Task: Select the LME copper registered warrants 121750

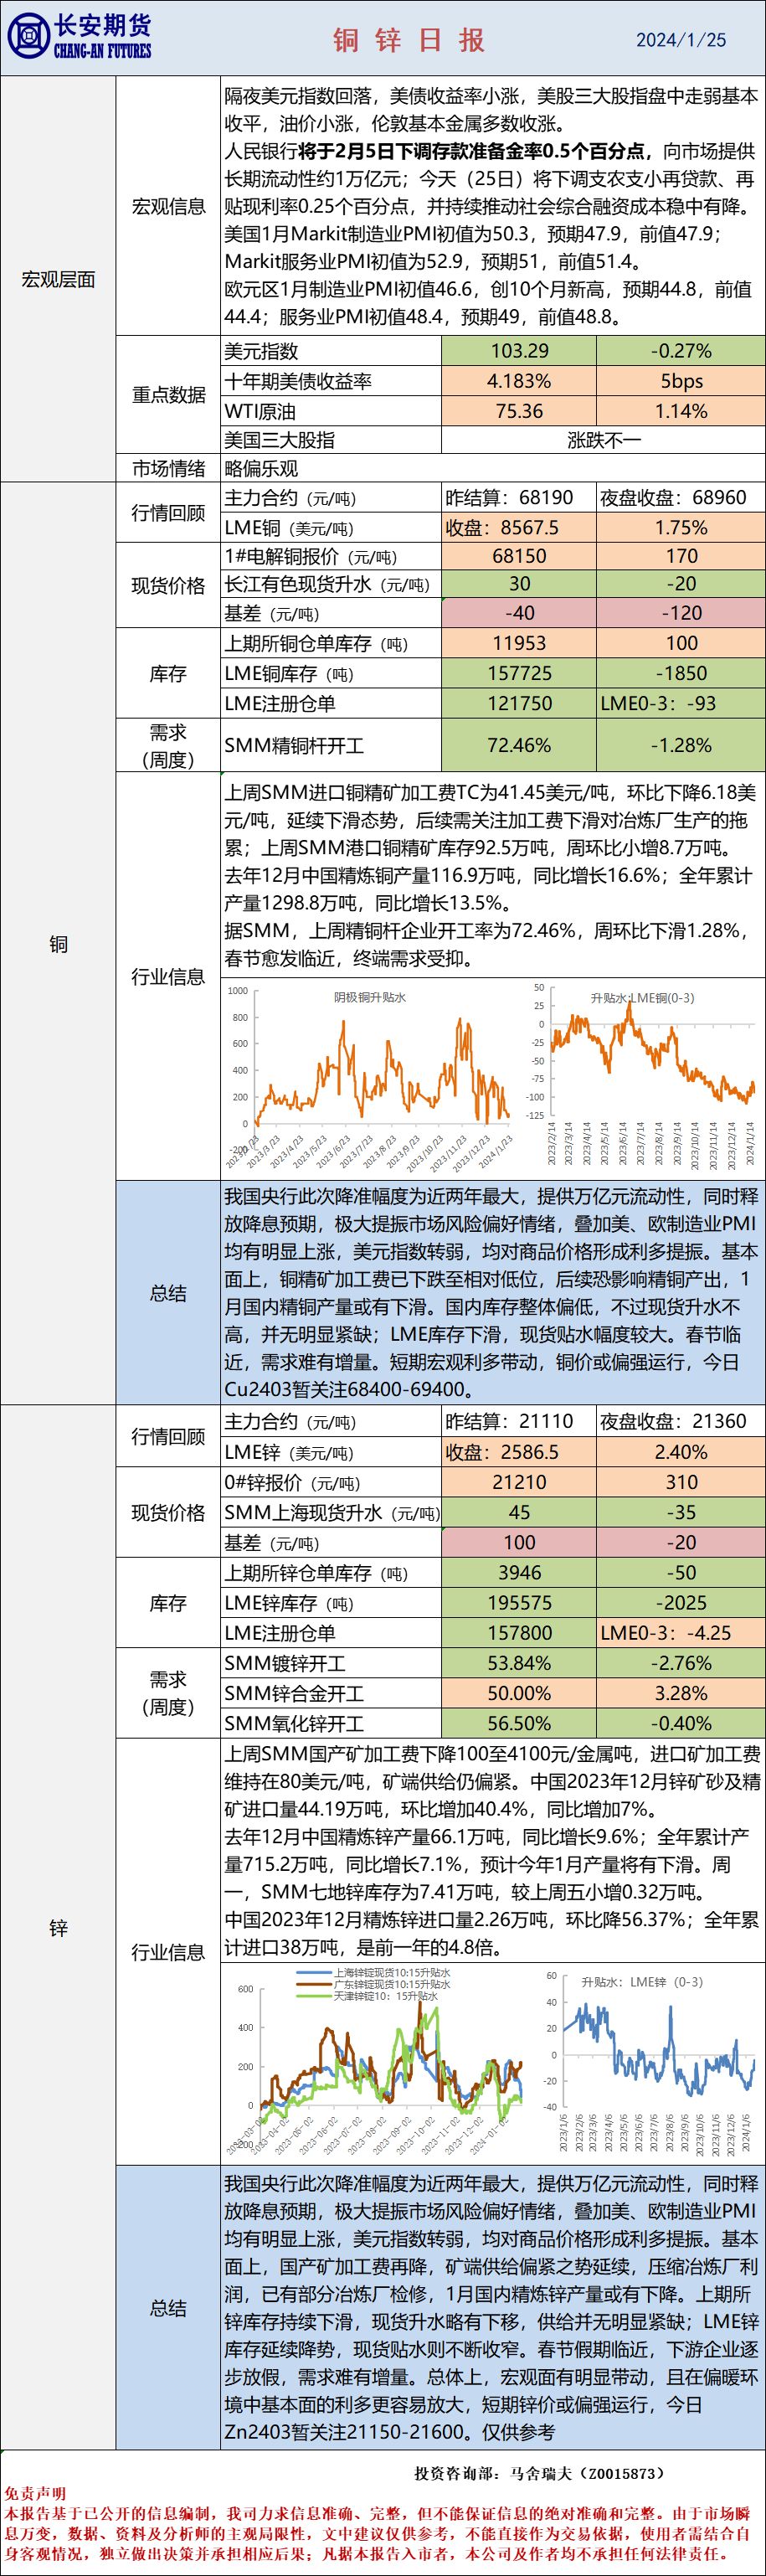Action: pos(519,703)
